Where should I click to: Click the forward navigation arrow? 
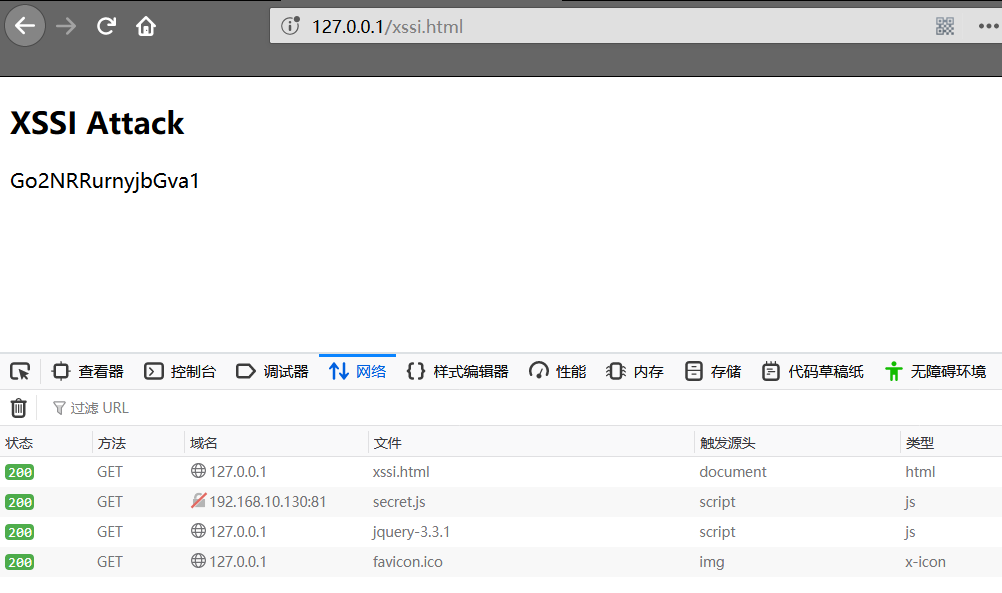click(67, 26)
